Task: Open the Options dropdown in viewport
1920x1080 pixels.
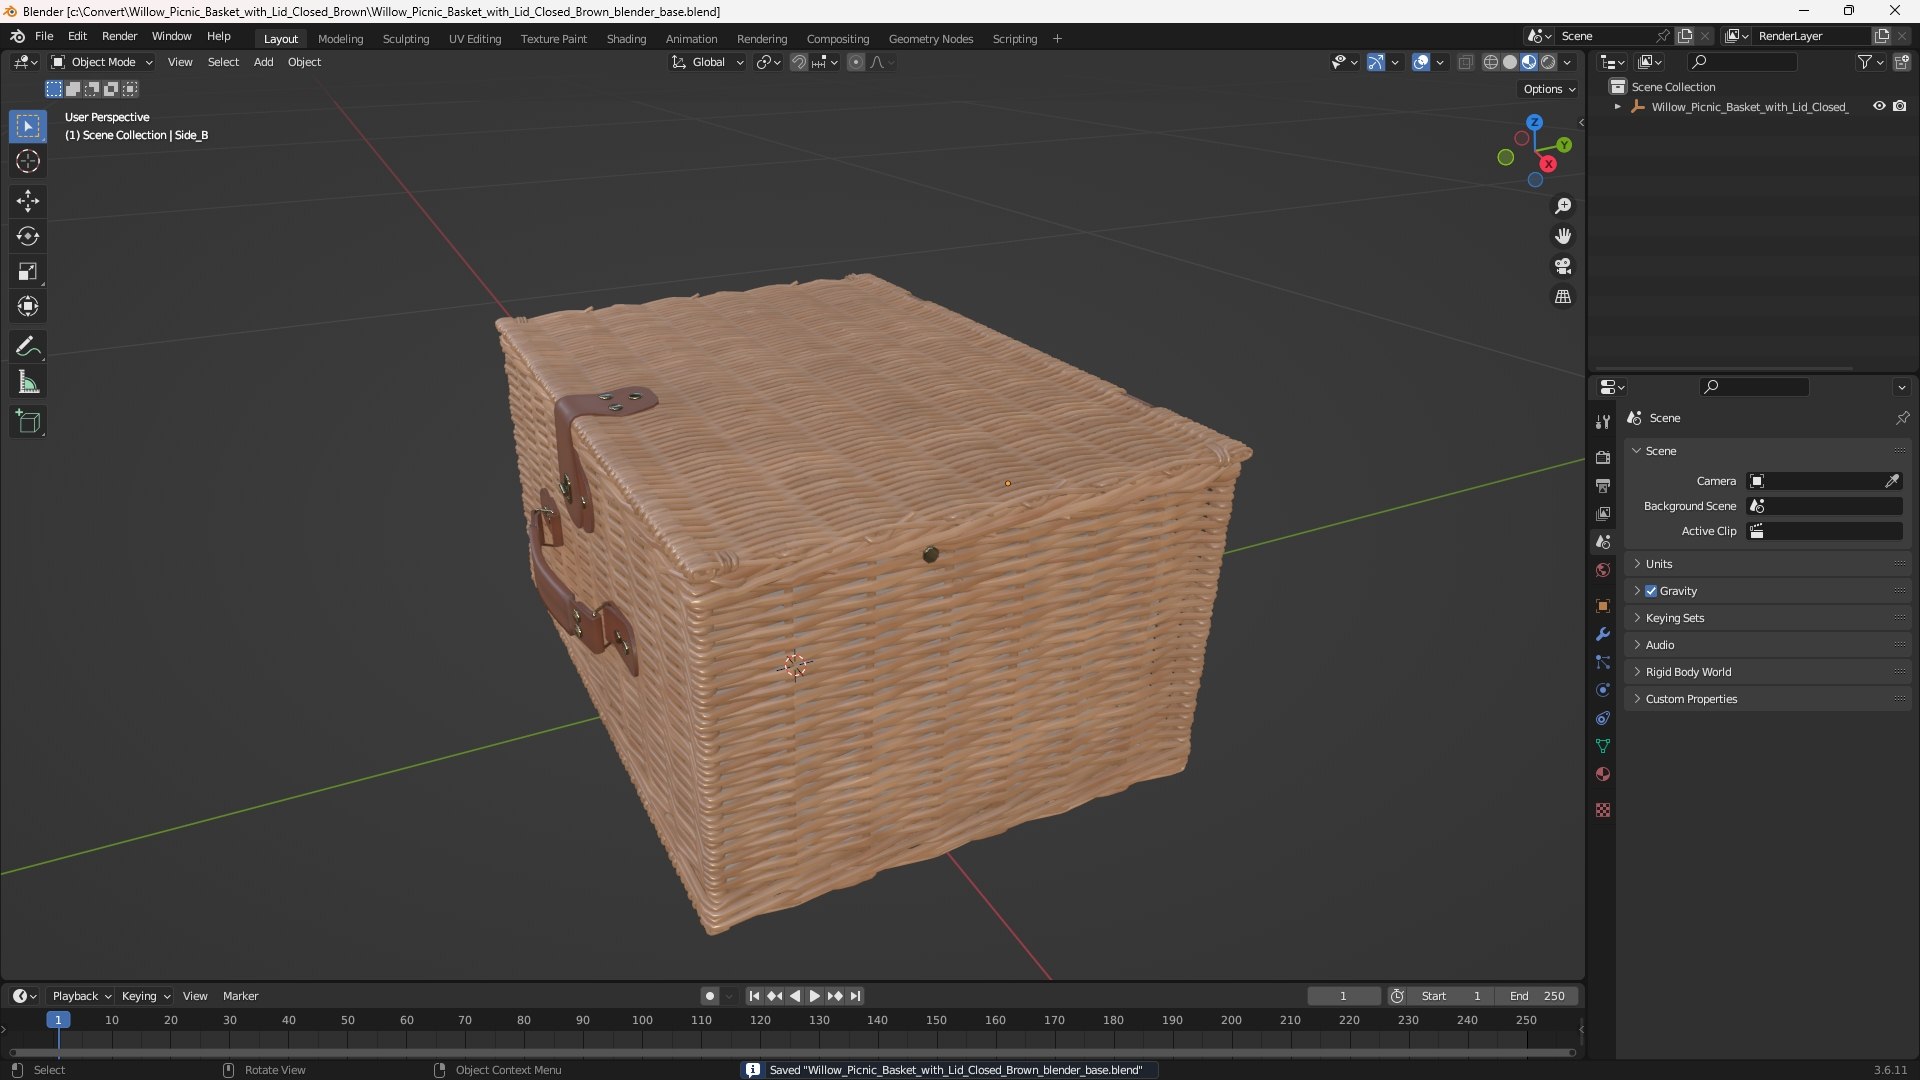Action: coord(1549,89)
